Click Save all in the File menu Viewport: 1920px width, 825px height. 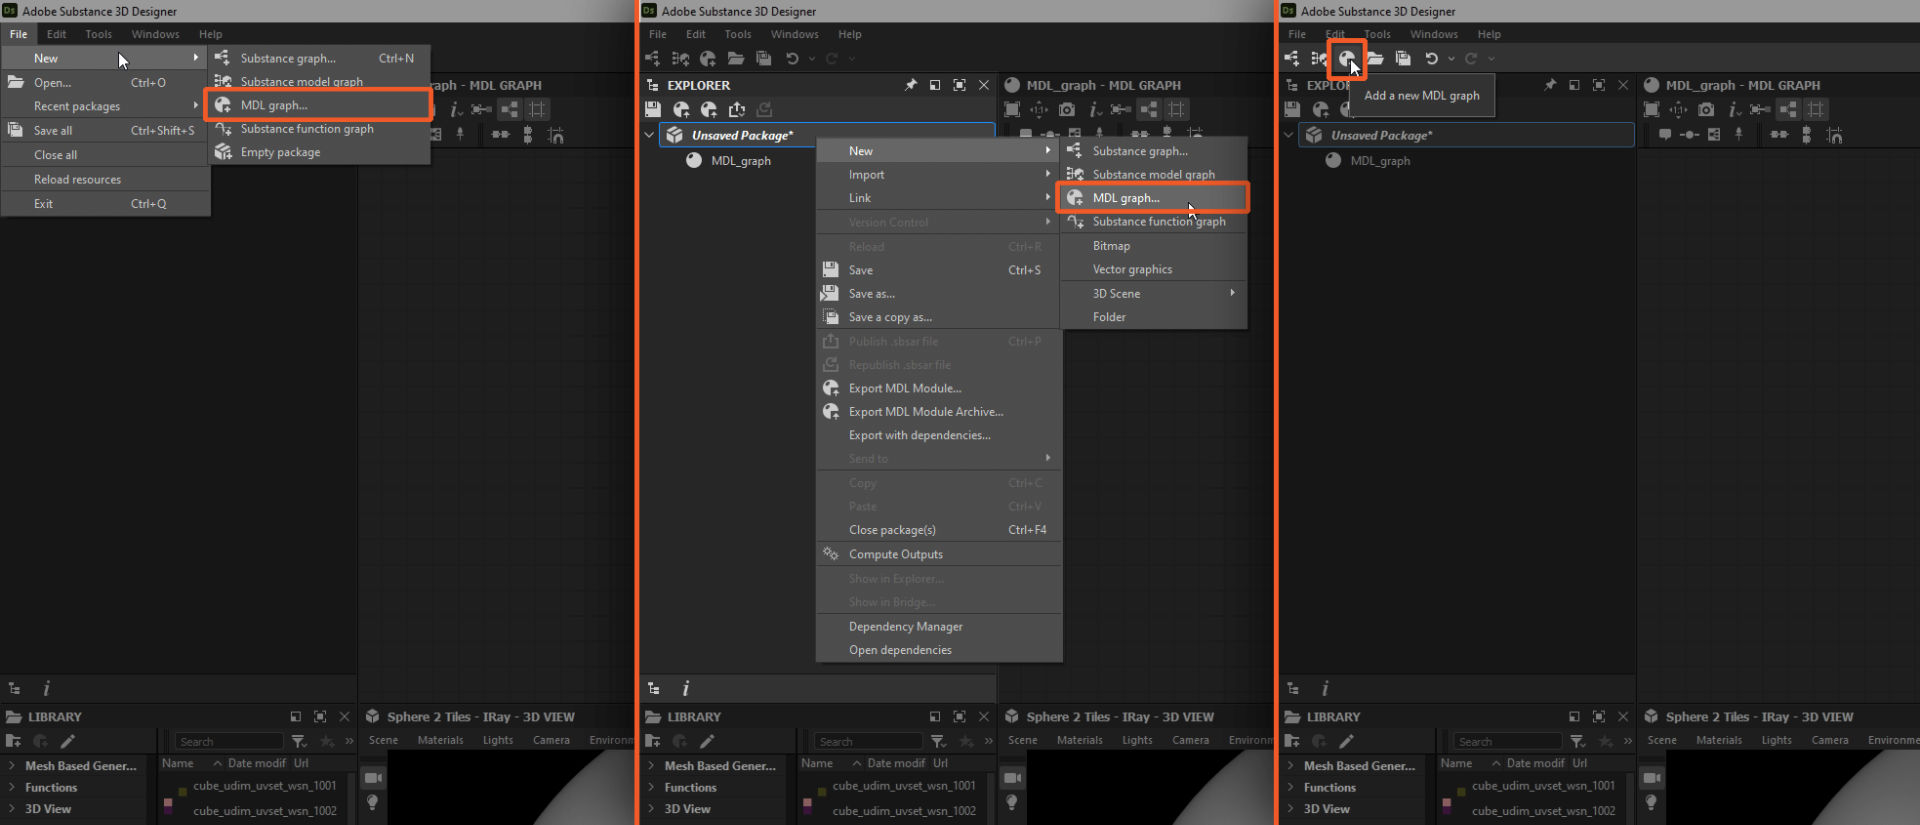(105, 130)
